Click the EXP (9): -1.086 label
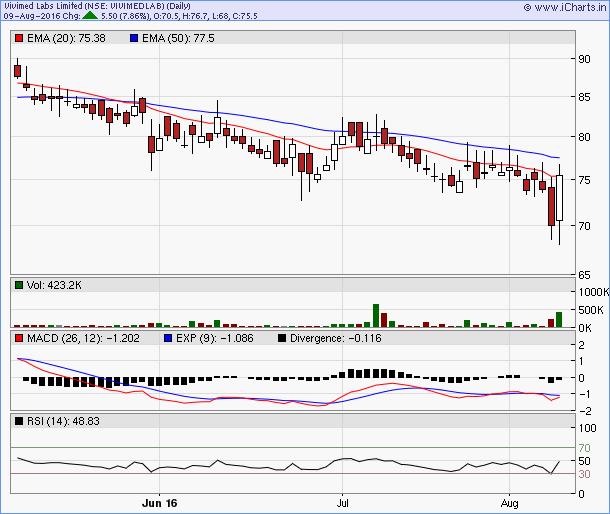610x514 pixels. coord(215,338)
